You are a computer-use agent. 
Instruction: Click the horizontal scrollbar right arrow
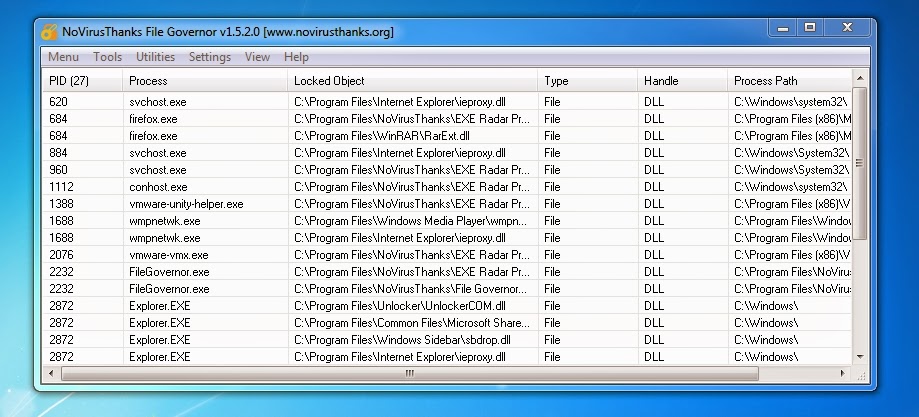point(843,373)
